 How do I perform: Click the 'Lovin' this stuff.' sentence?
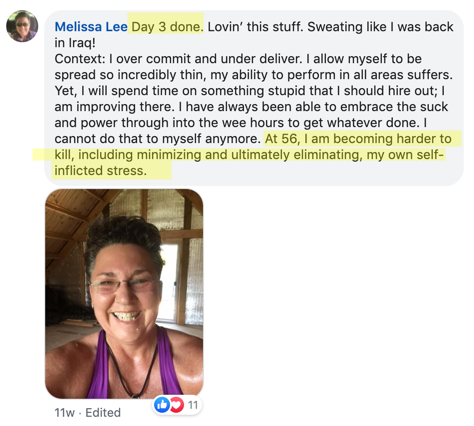pyautogui.click(x=256, y=27)
